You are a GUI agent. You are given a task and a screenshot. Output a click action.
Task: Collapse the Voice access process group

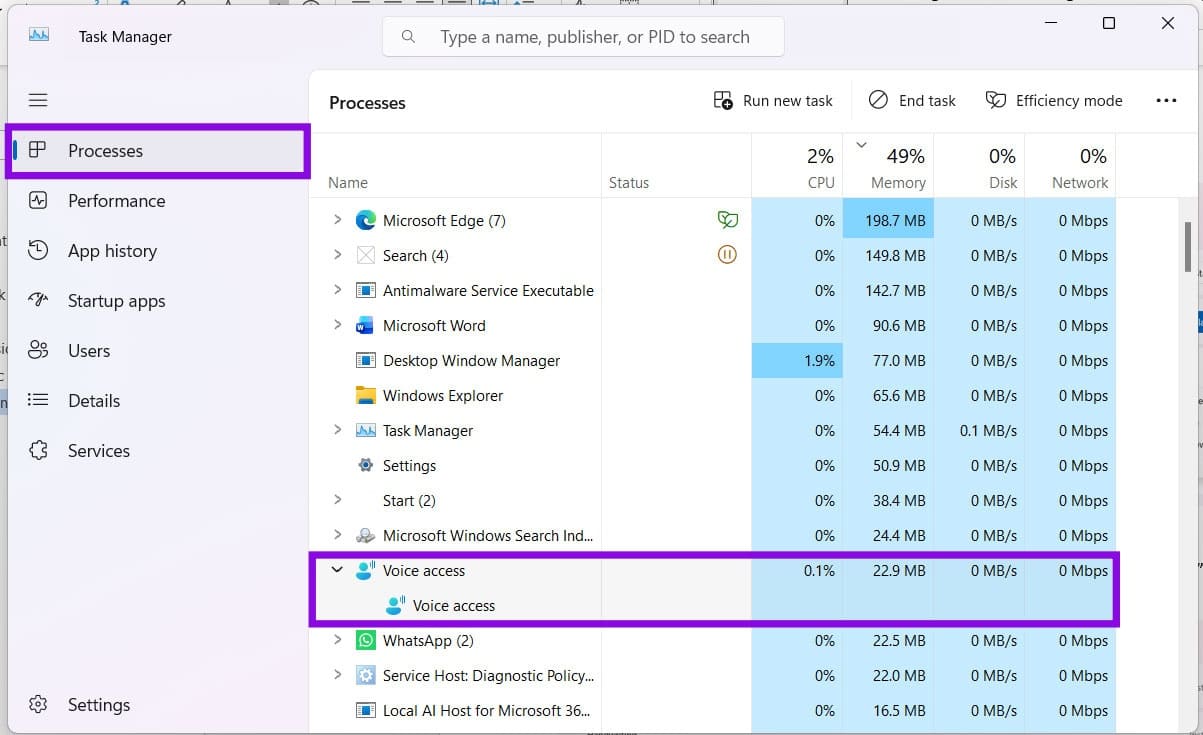[x=337, y=570]
